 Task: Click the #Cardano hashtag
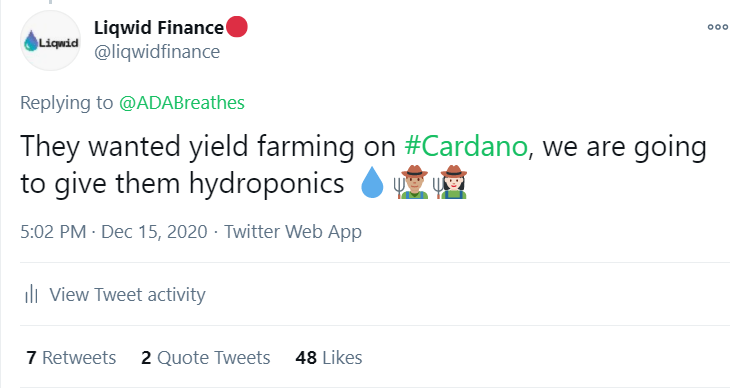click(466, 146)
